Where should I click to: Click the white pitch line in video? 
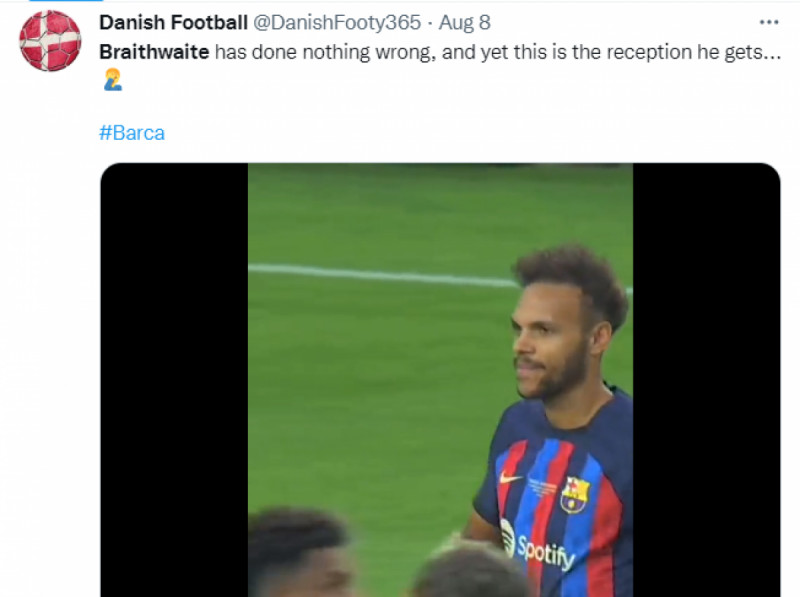click(380, 275)
